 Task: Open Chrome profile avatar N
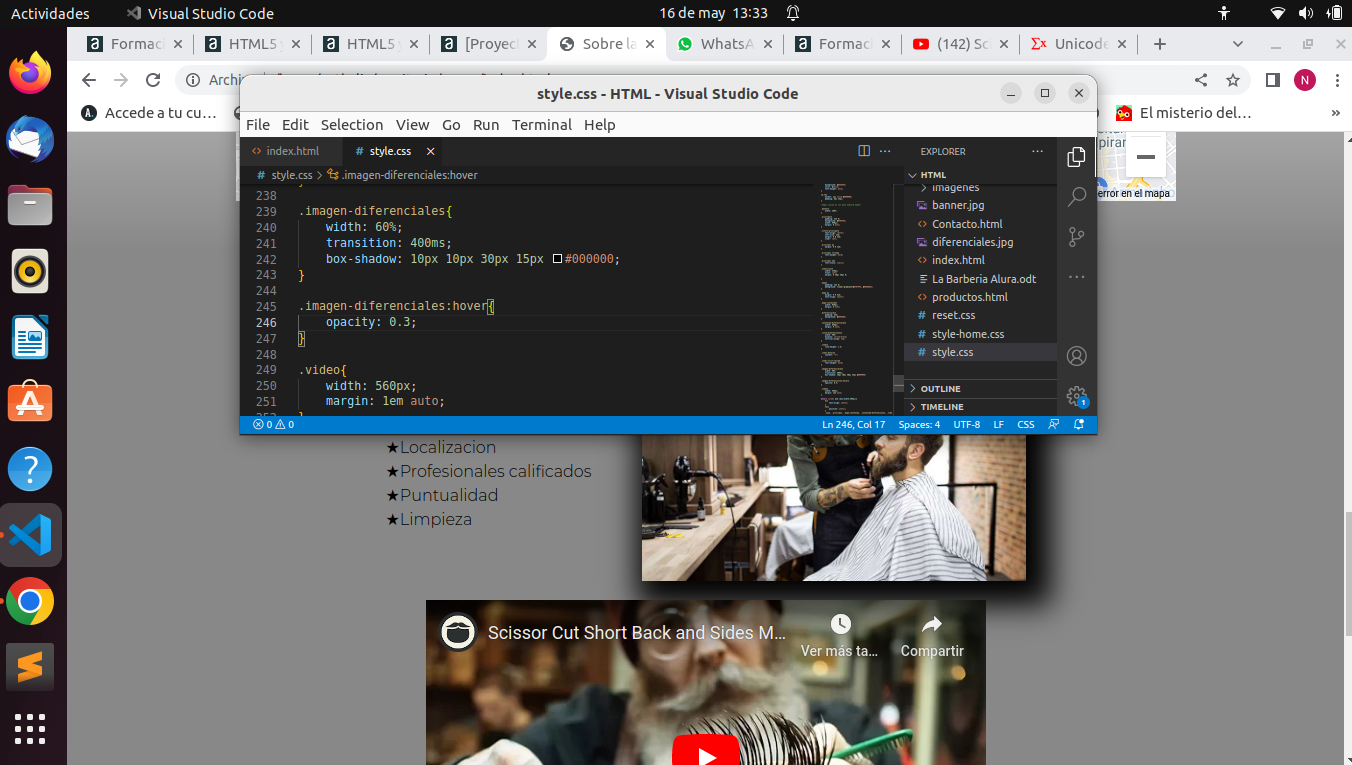coord(1304,80)
